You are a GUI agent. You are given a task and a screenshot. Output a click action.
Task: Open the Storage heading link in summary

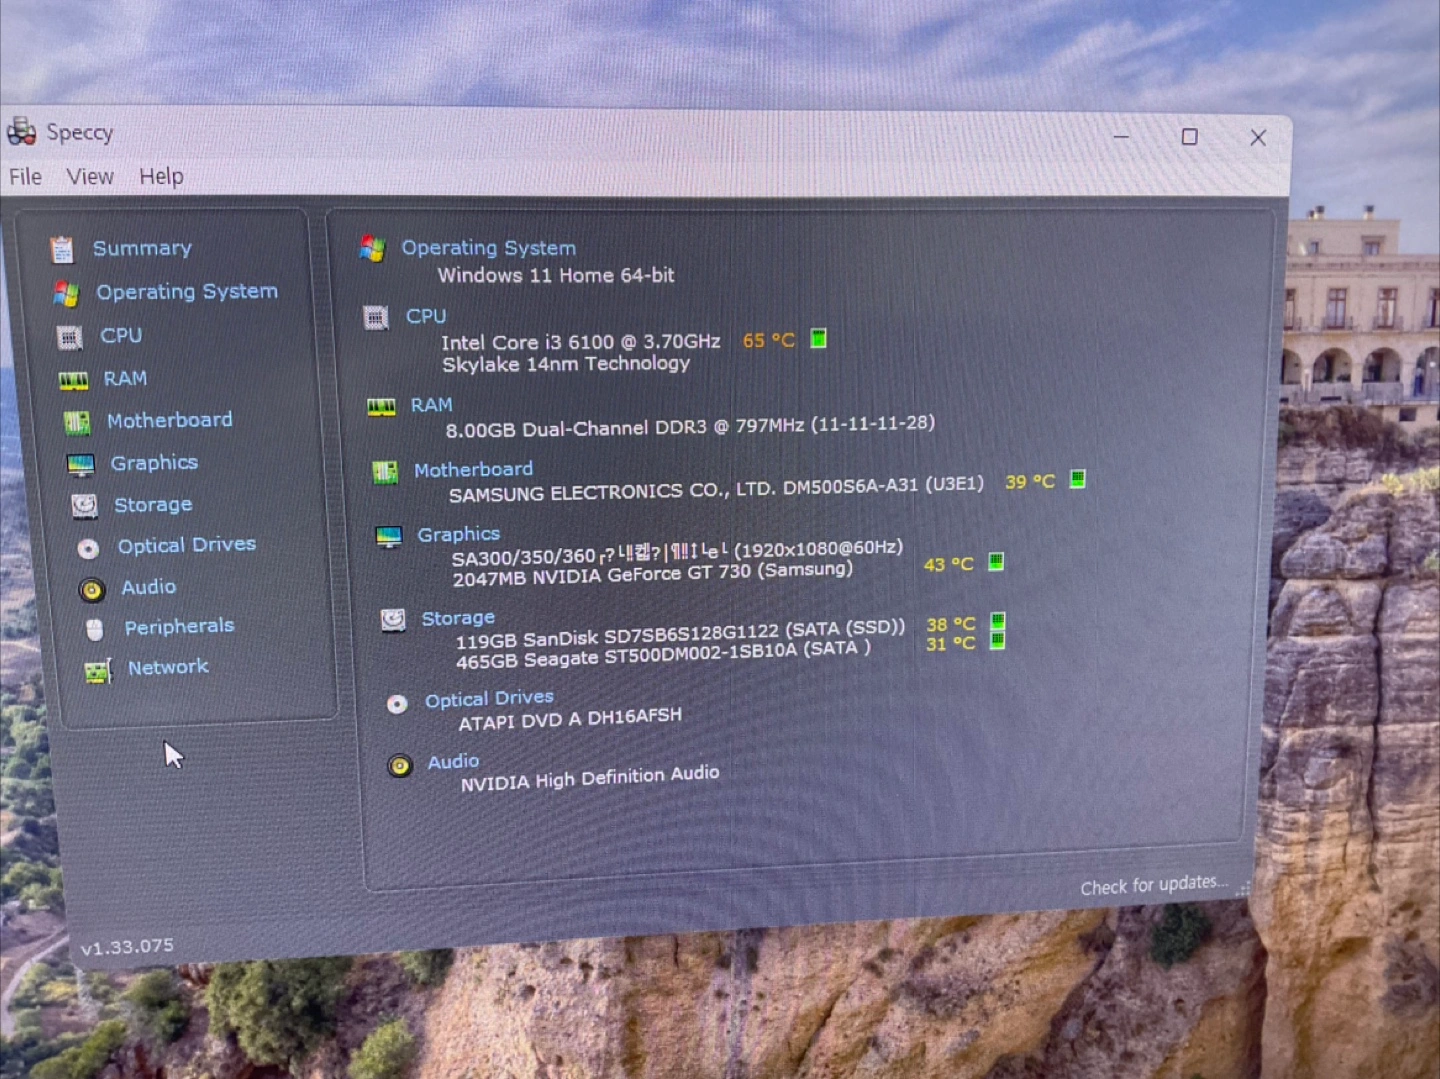[458, 619]
